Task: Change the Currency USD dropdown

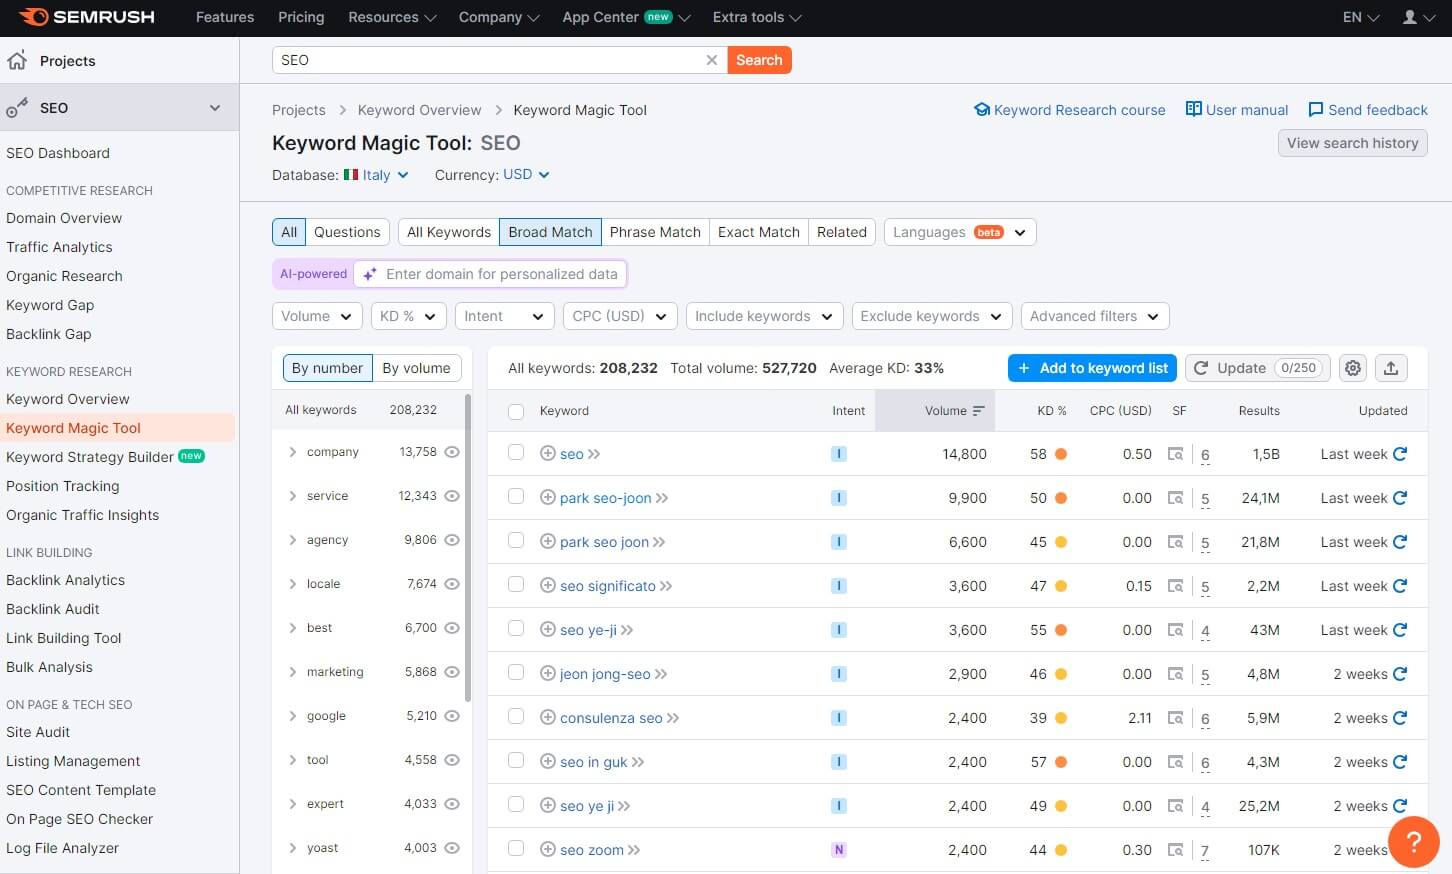Action: pyautogui.click(x=526, y=175)
